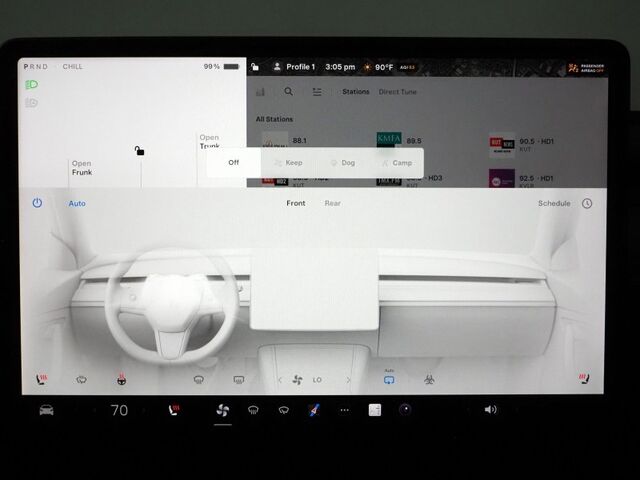Toggle Auto air recirculation icon
640x480 pixels.
click(x=389, y=378)
